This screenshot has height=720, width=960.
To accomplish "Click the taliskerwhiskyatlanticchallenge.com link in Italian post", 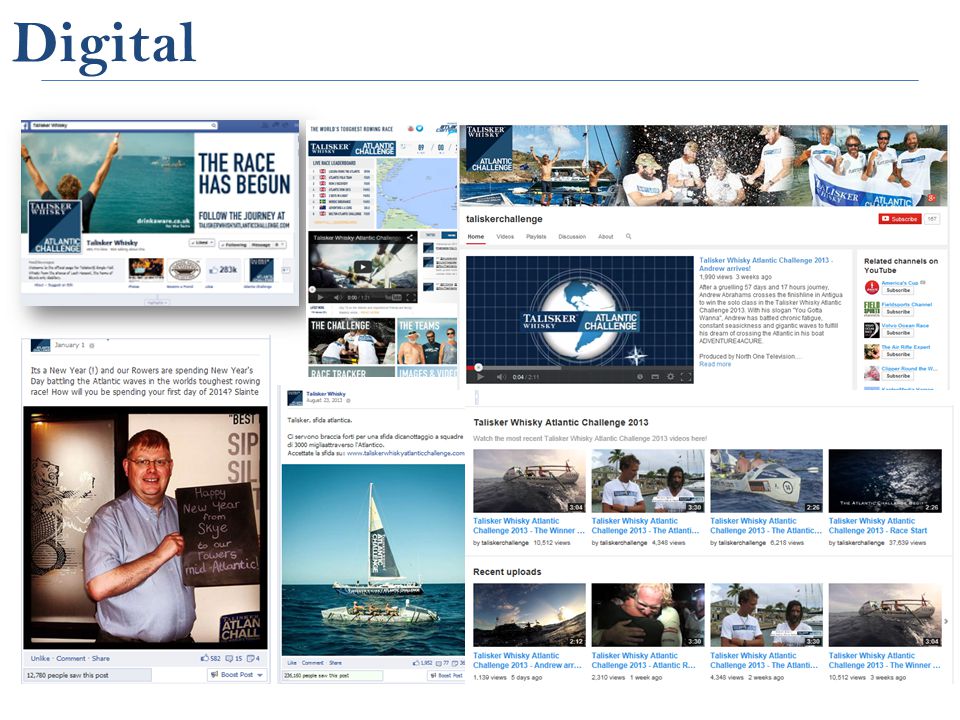I will tap(405, 454).
